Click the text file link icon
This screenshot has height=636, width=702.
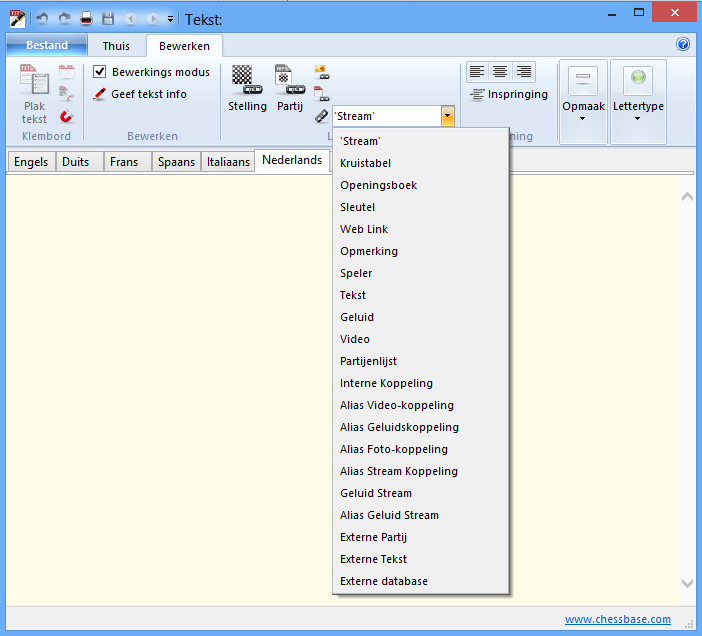[x=322, y=94]
